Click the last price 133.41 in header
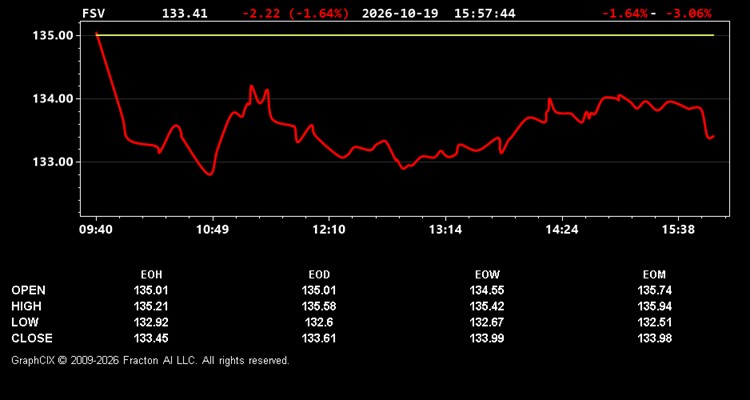750x400 pixels. pos(185,13)
